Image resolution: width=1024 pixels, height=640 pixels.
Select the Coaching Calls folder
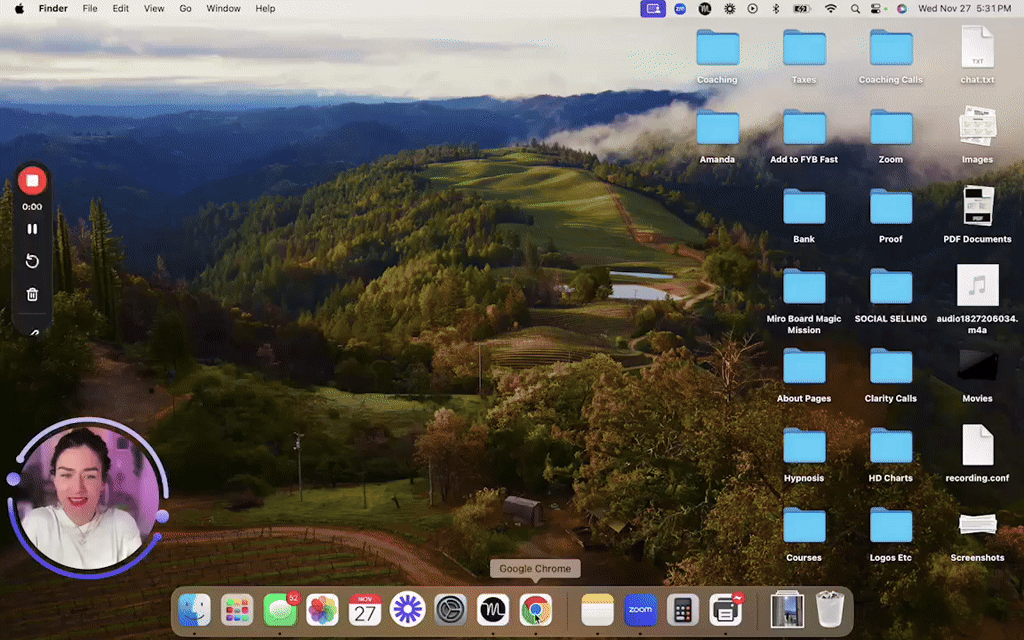(890, 49)
